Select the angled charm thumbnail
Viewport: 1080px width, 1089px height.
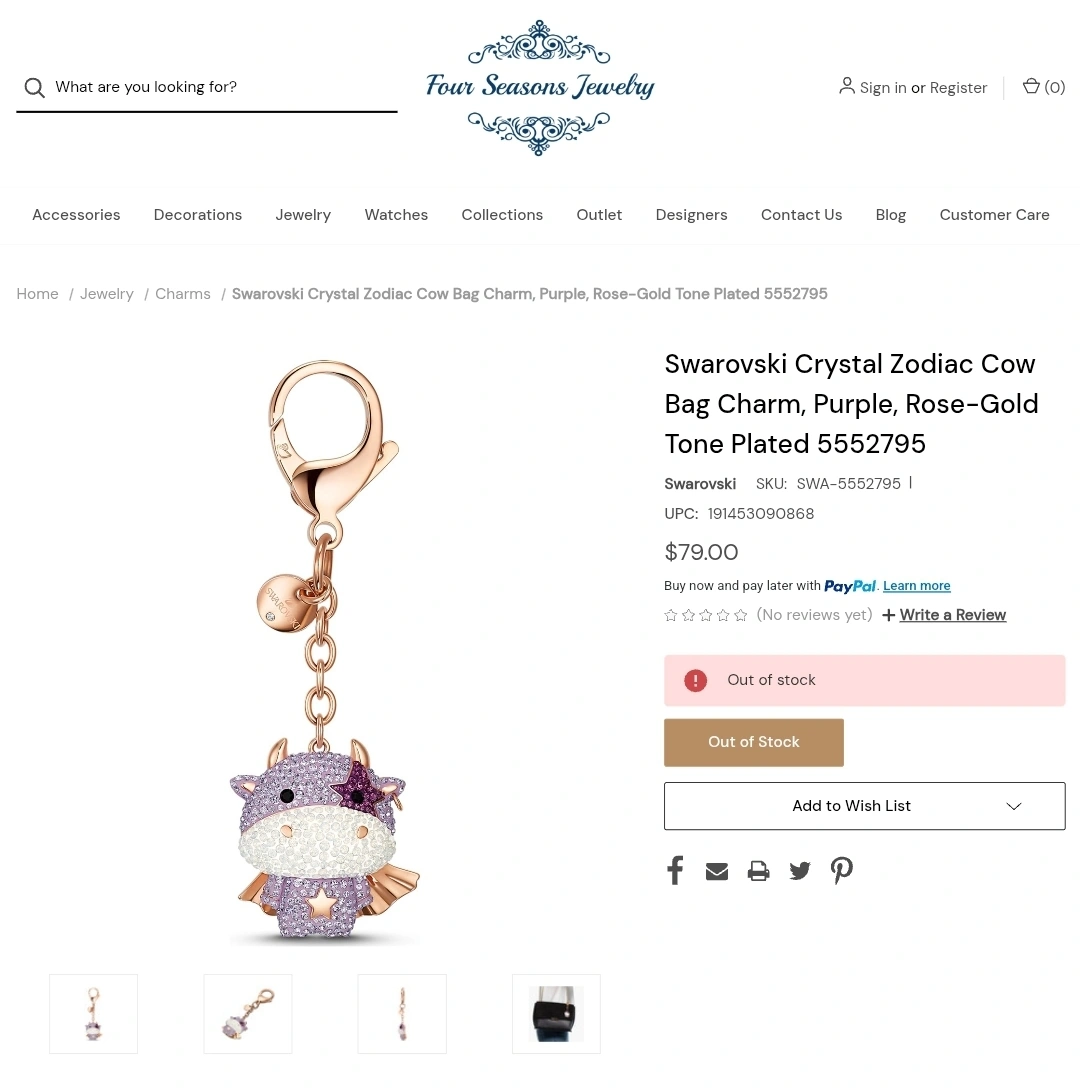248,1014
